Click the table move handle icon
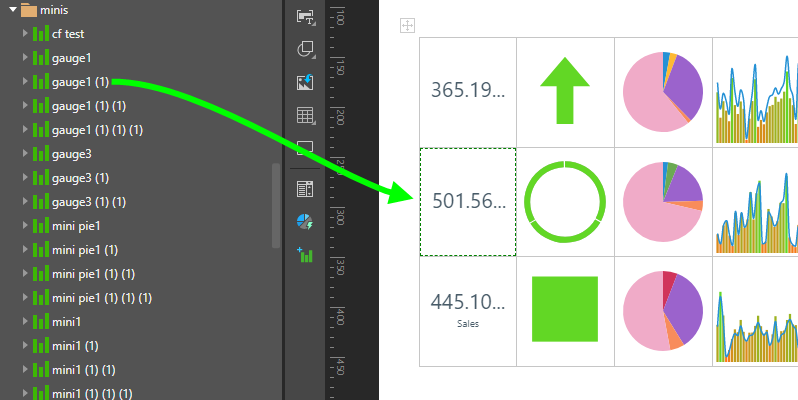 (406, 25)
